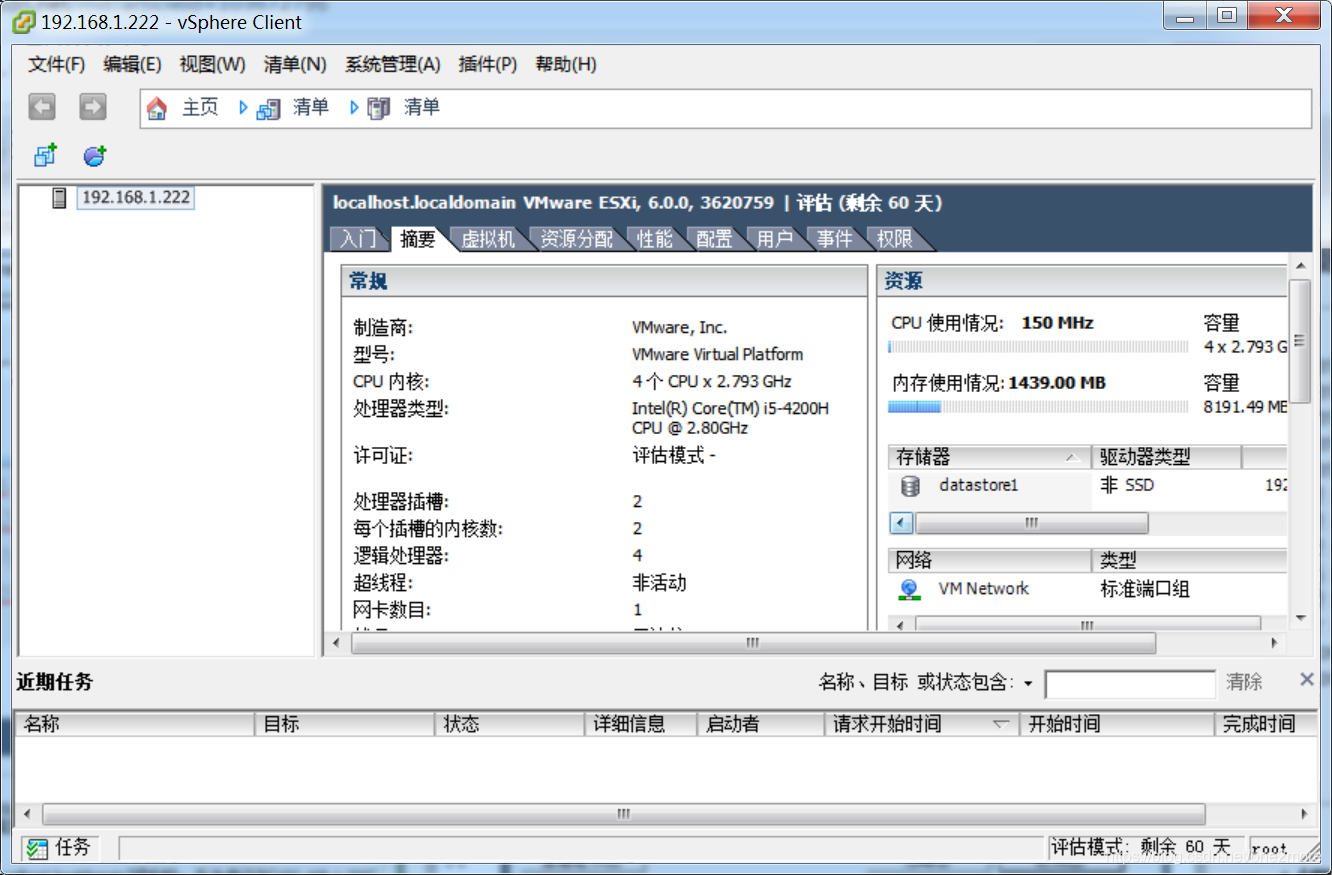Select the host icon beside 192.168.1.222

click(x=60, y=197)
